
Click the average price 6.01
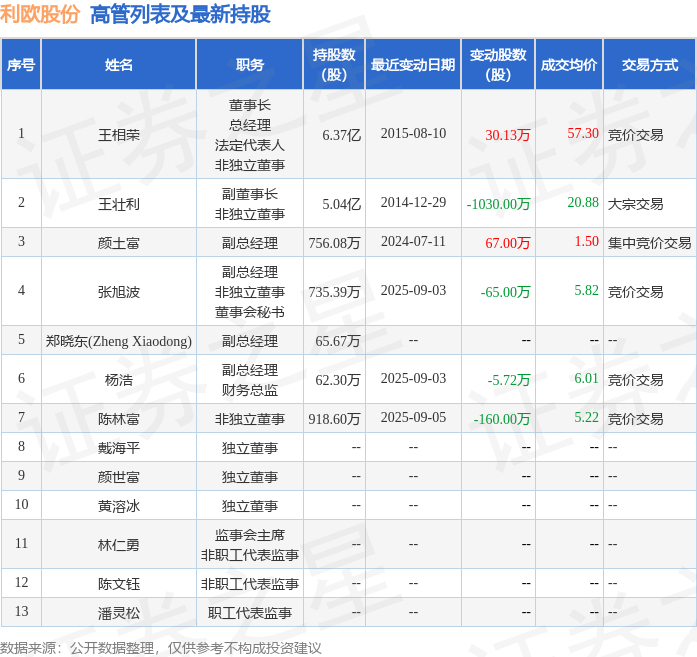(x=586, y=378)
